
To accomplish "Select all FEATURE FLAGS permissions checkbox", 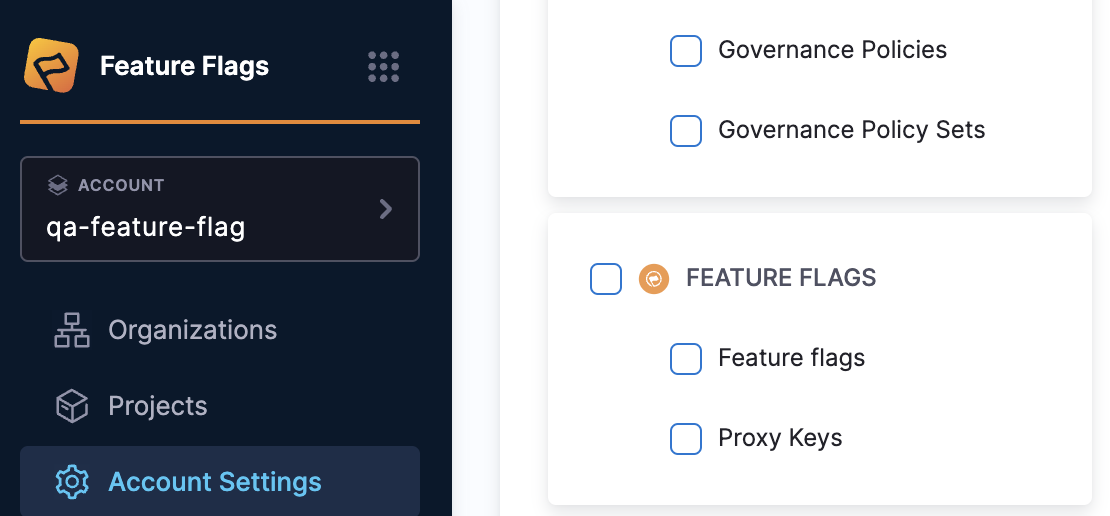I will (606, 279).
